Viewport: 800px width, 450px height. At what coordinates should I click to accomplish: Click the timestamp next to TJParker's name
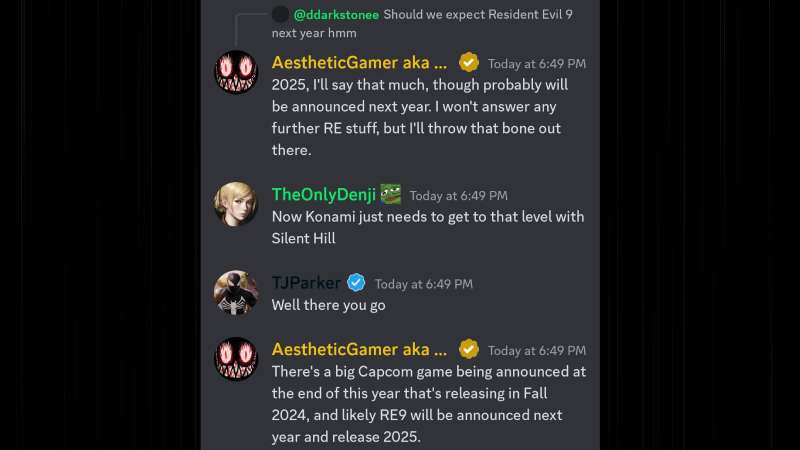423,284
